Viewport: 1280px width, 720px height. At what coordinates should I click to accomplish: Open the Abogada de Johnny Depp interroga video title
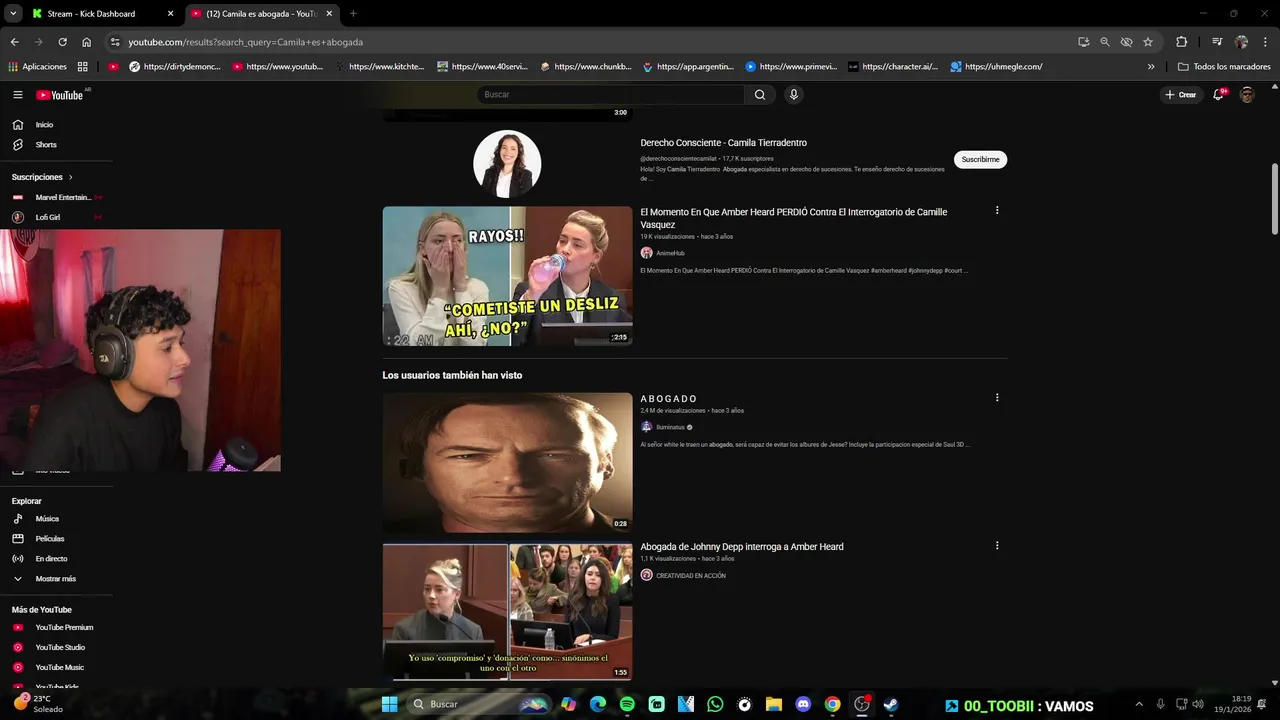[x=742, y=547]
